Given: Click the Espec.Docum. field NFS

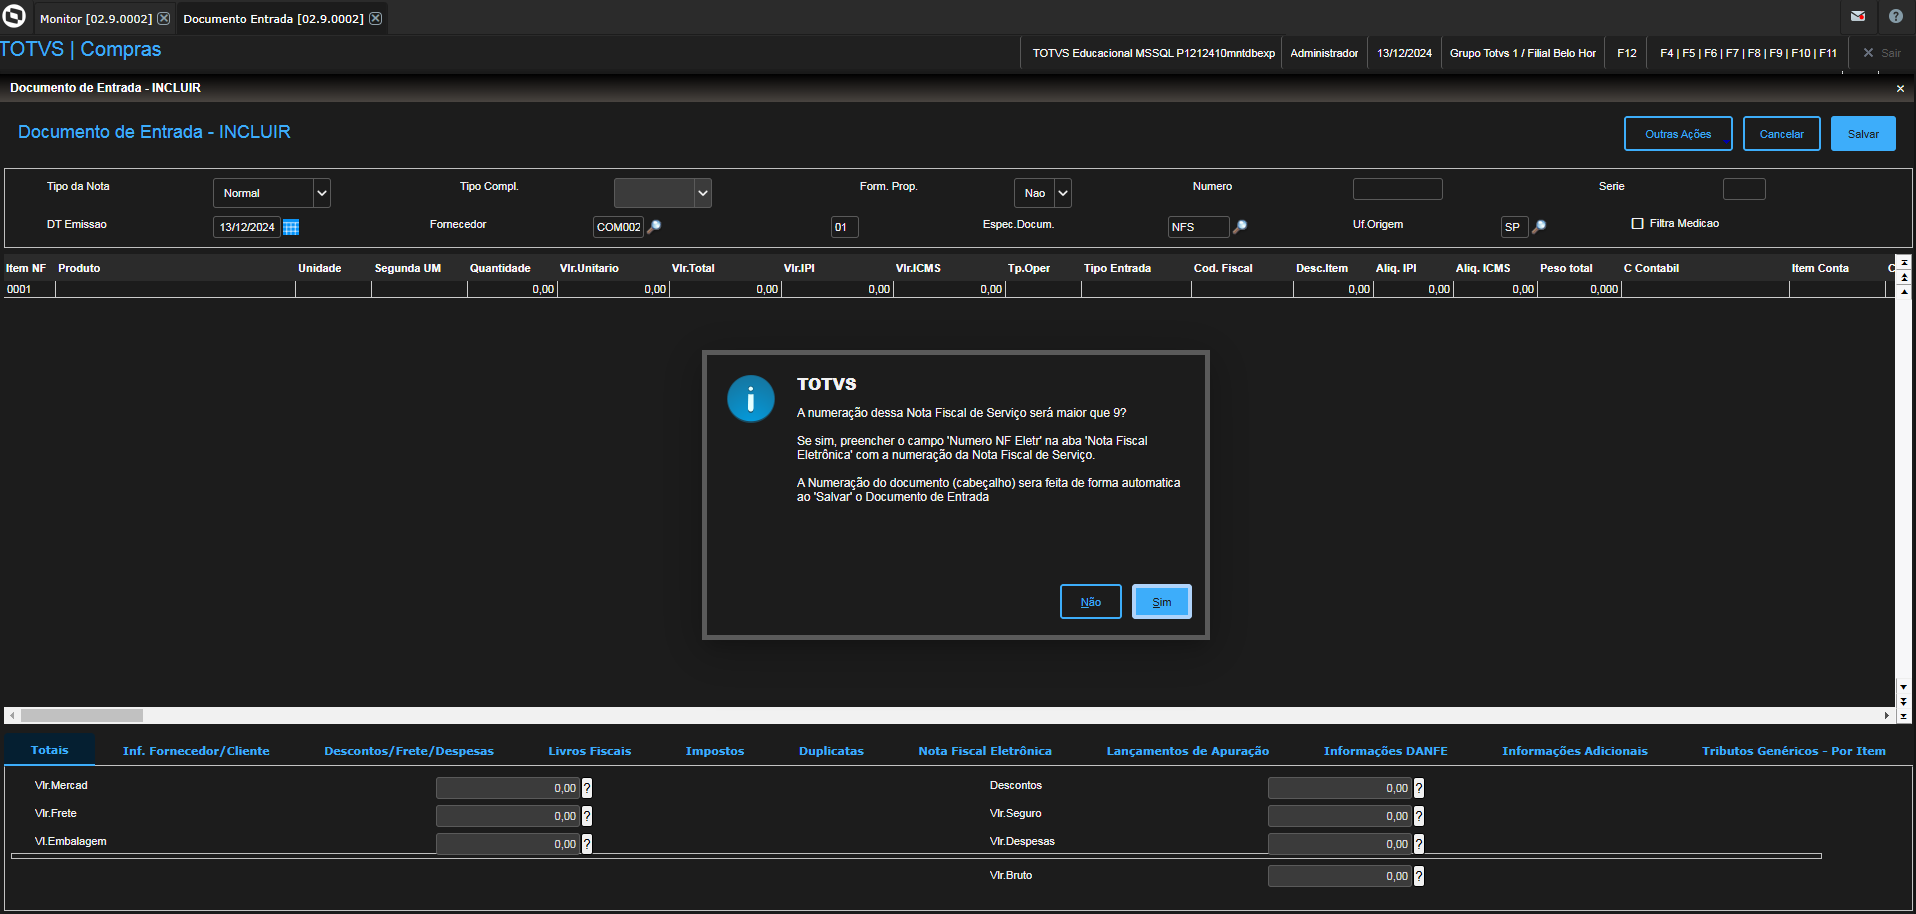Looking at the screenshot, I should click(1198, 227).
